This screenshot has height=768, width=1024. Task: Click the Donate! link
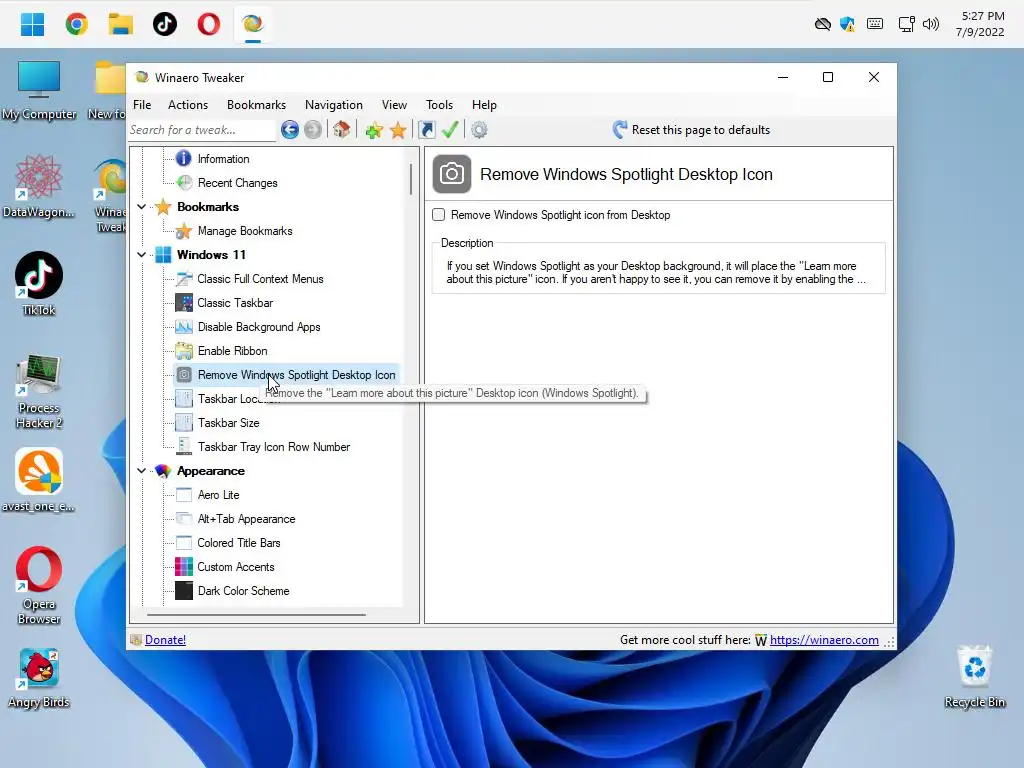point(165,640)
